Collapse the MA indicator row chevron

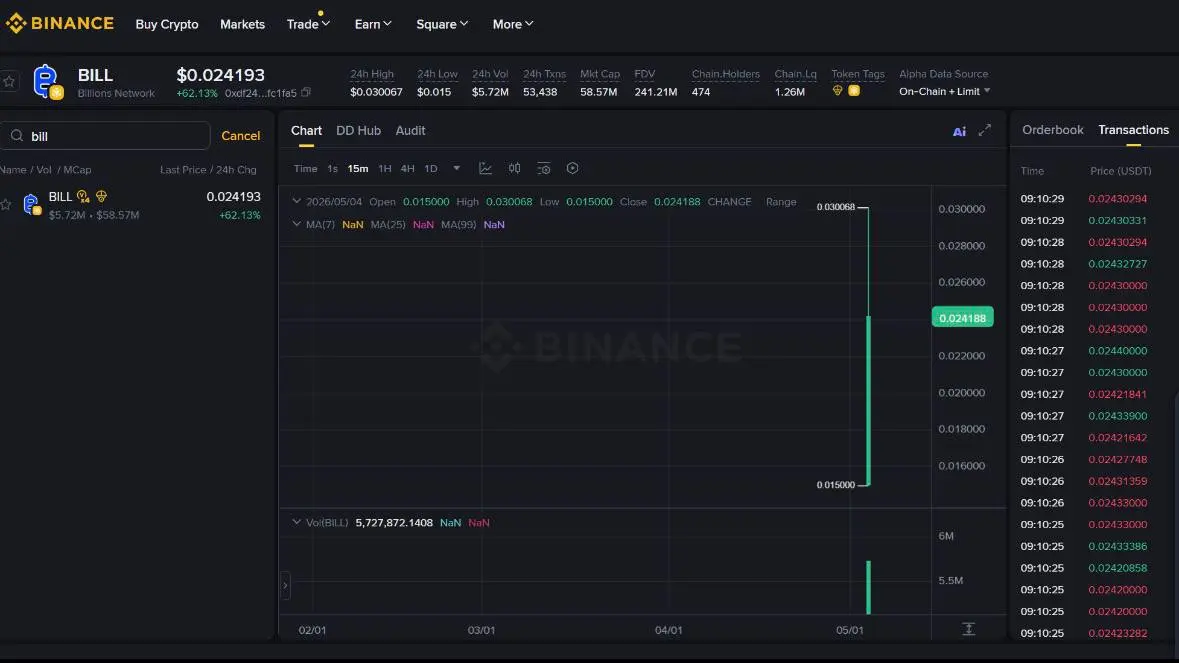[296, 224]
